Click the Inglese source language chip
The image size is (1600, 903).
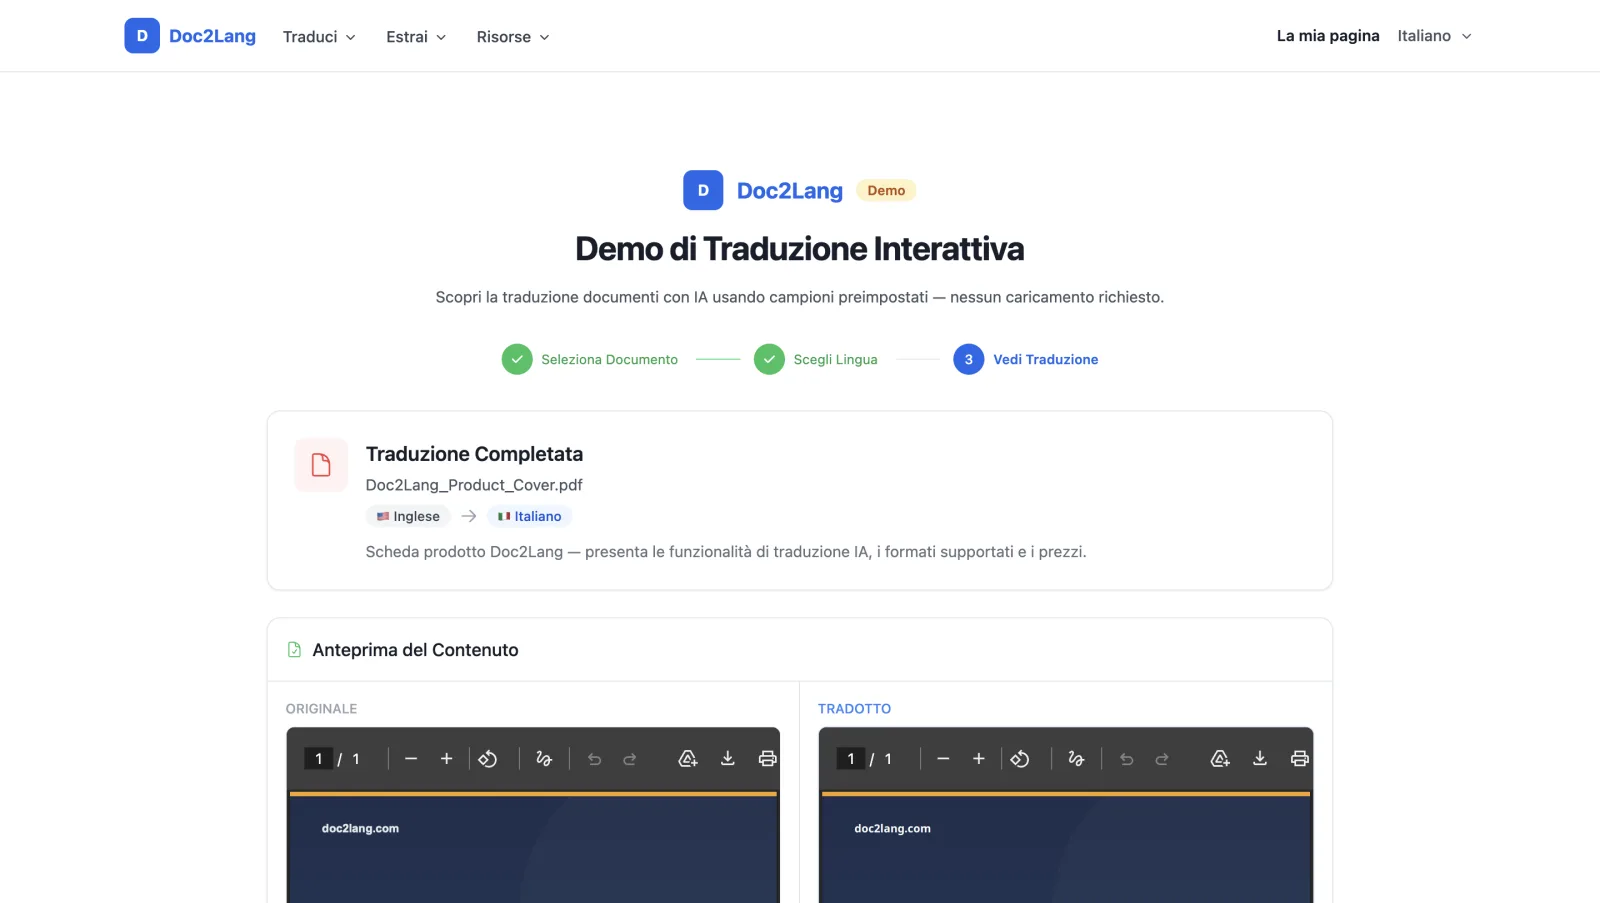tap(408, 516)
